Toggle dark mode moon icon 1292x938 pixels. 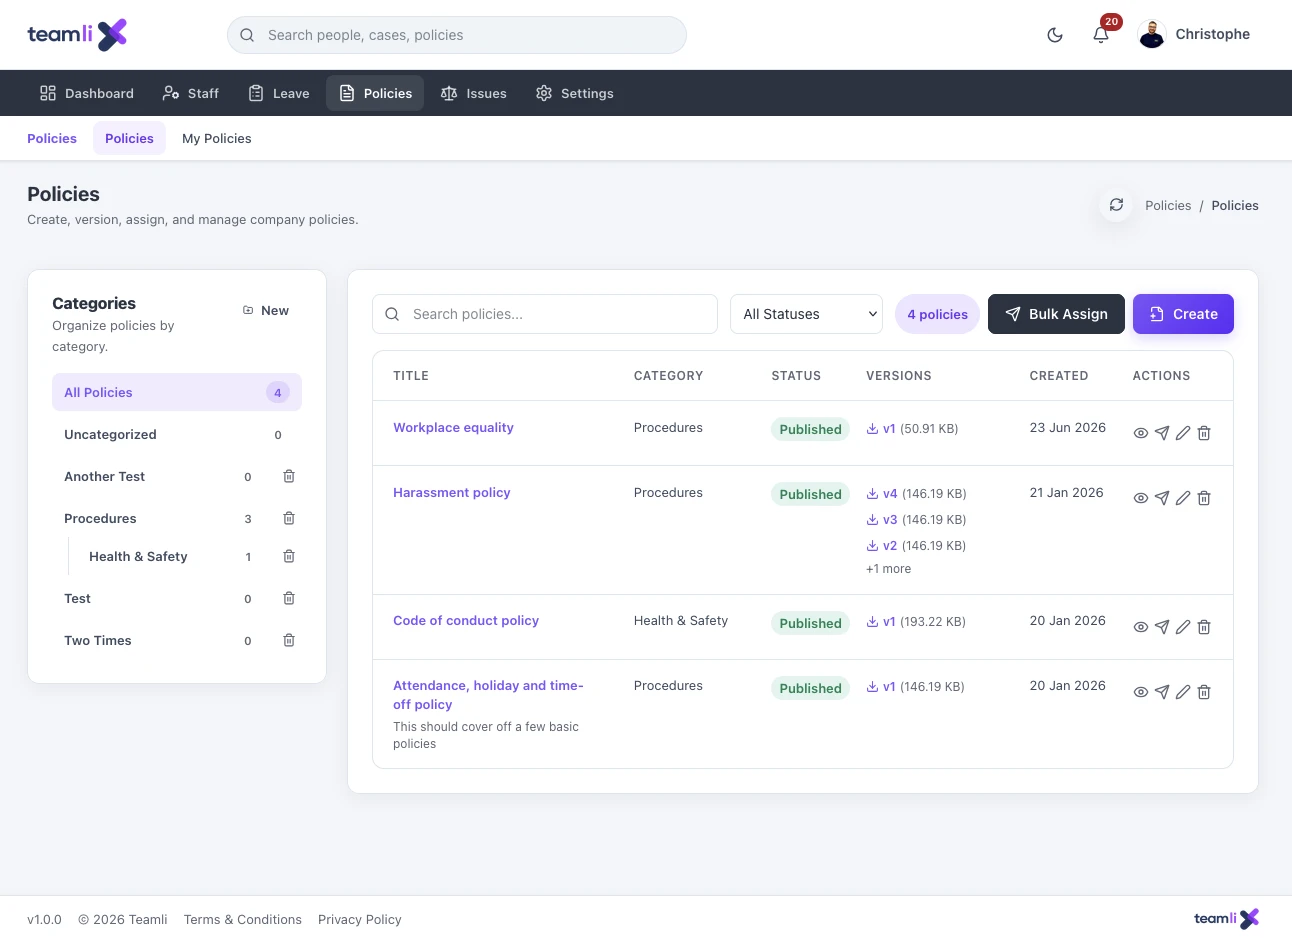coord(1055,35)
